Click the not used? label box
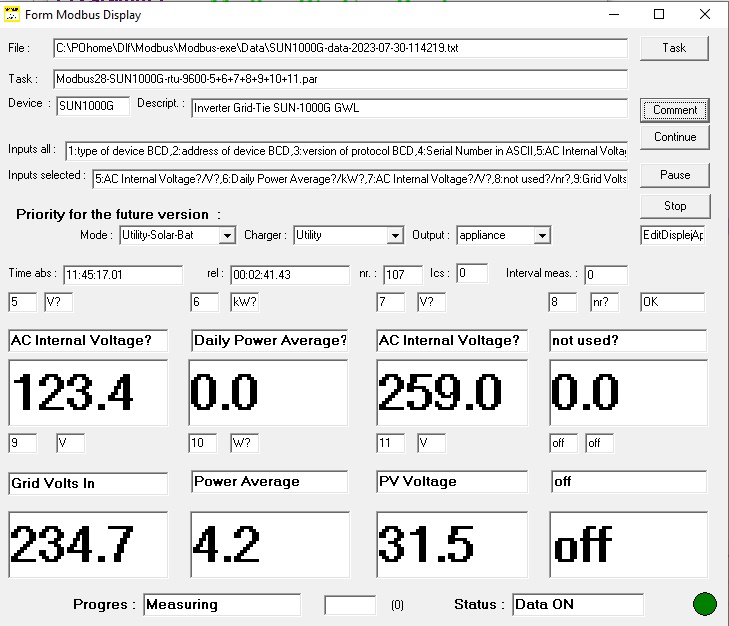This screenshot has height=626, width=729. [x=628, y=340]
